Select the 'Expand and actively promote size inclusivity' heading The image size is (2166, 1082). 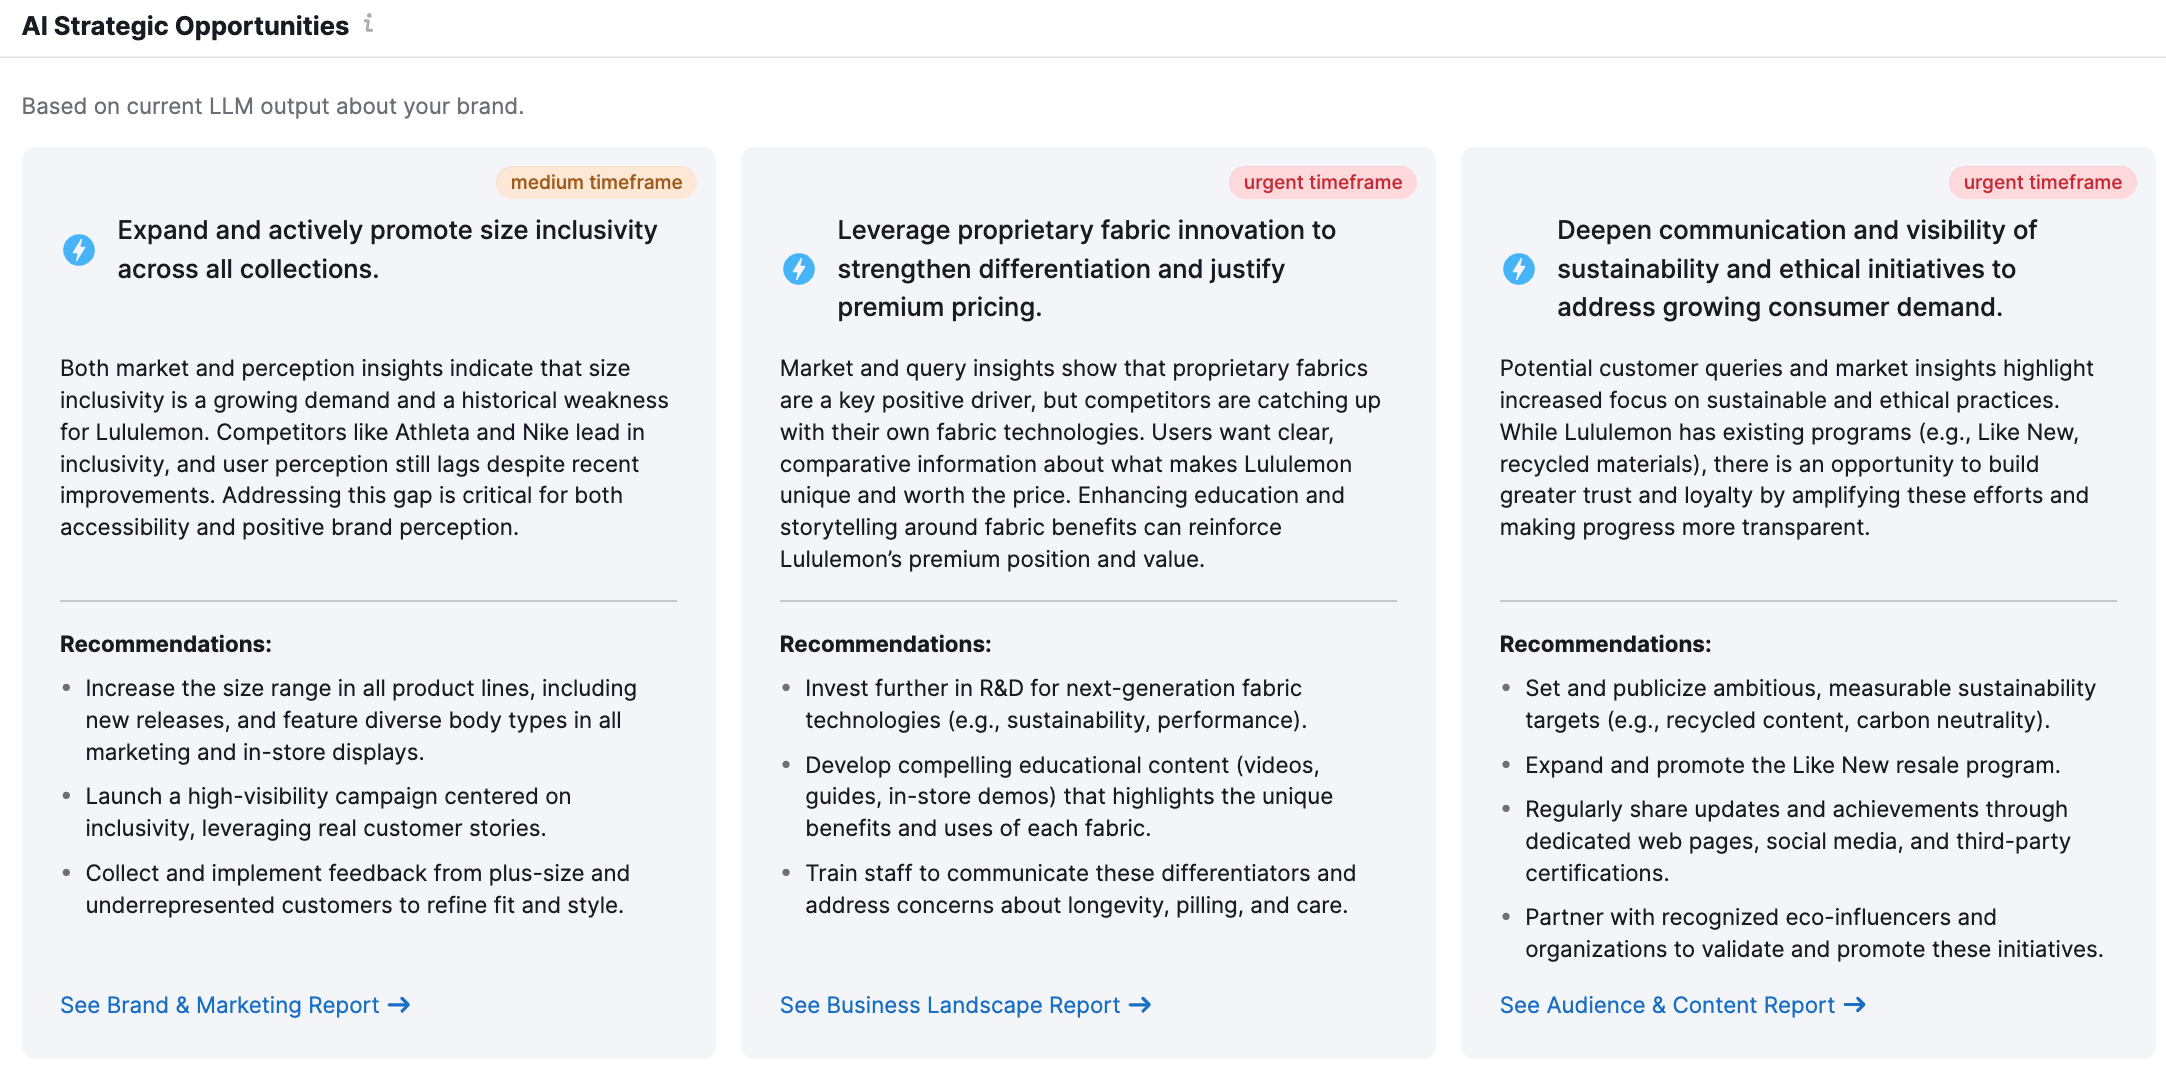[387, 249]
